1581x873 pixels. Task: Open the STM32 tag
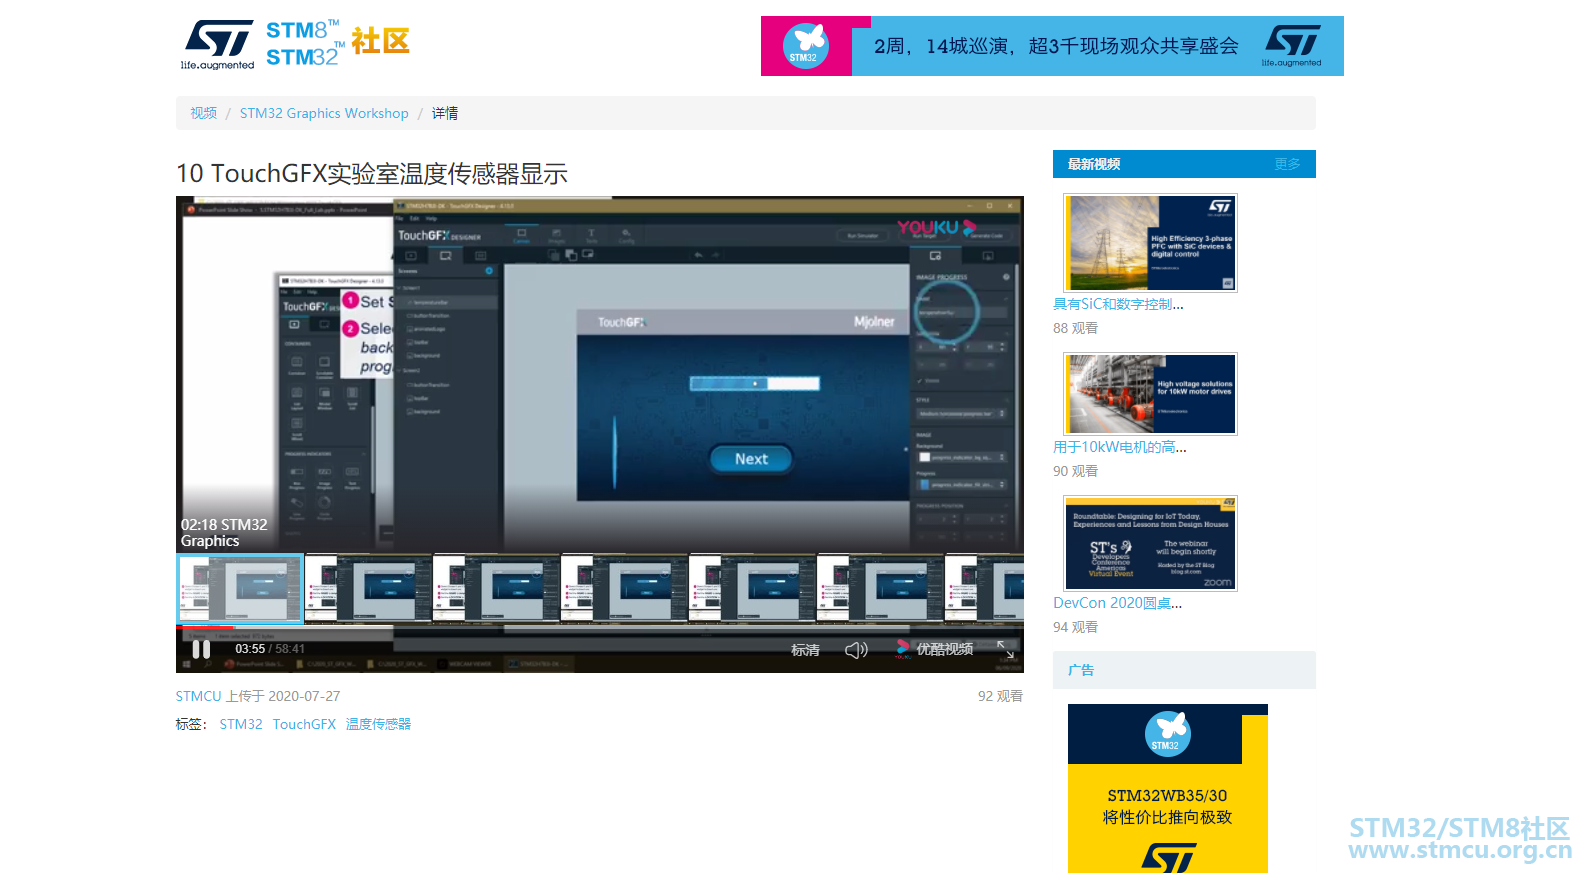[x=241, y=724]
